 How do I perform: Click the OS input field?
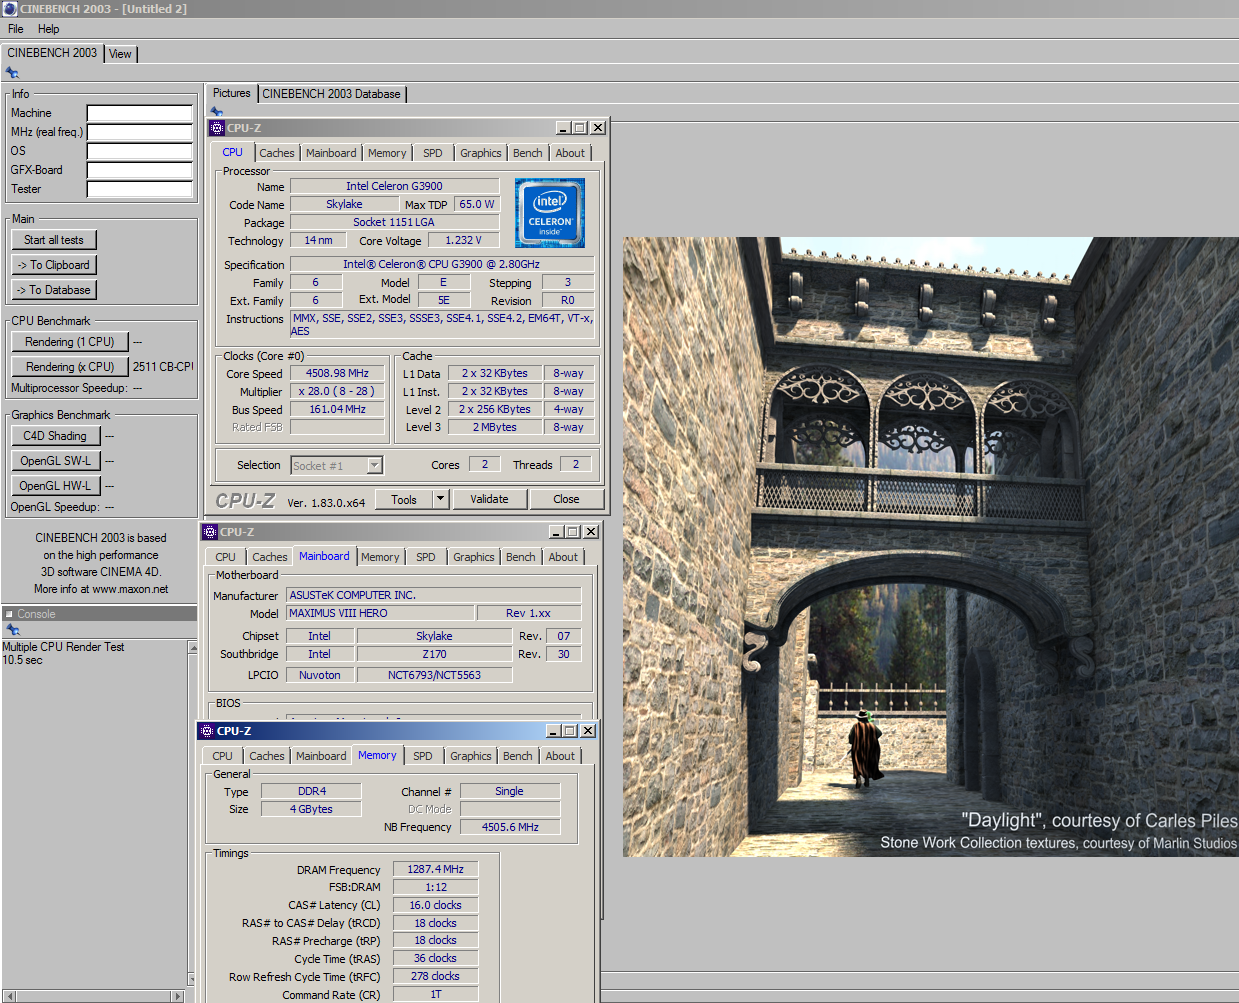tap(139, 151)
